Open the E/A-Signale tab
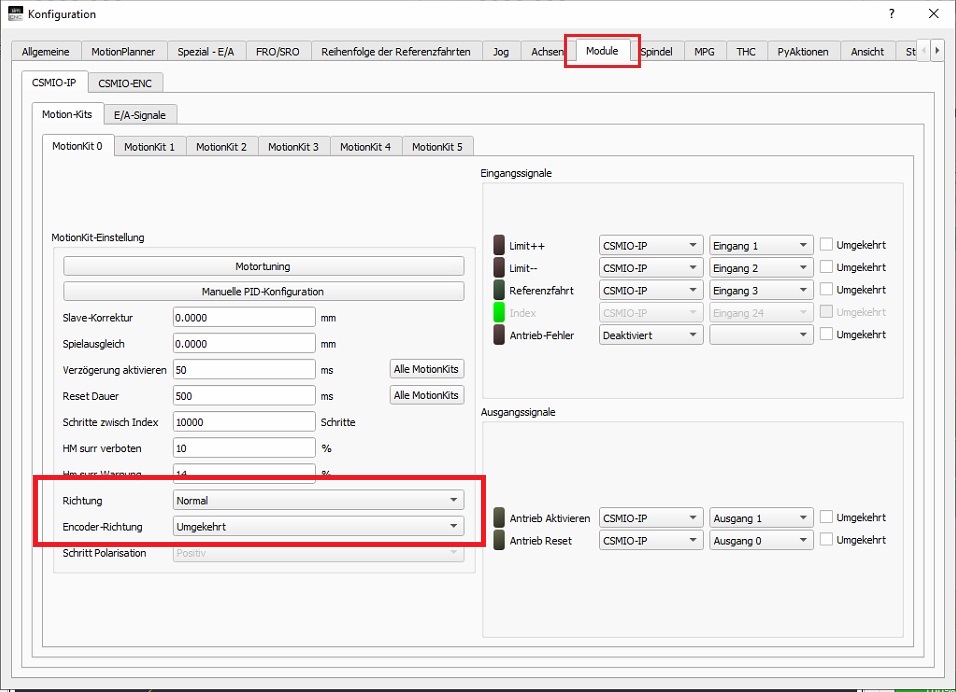The image size is (956, 692). point(139,116)
